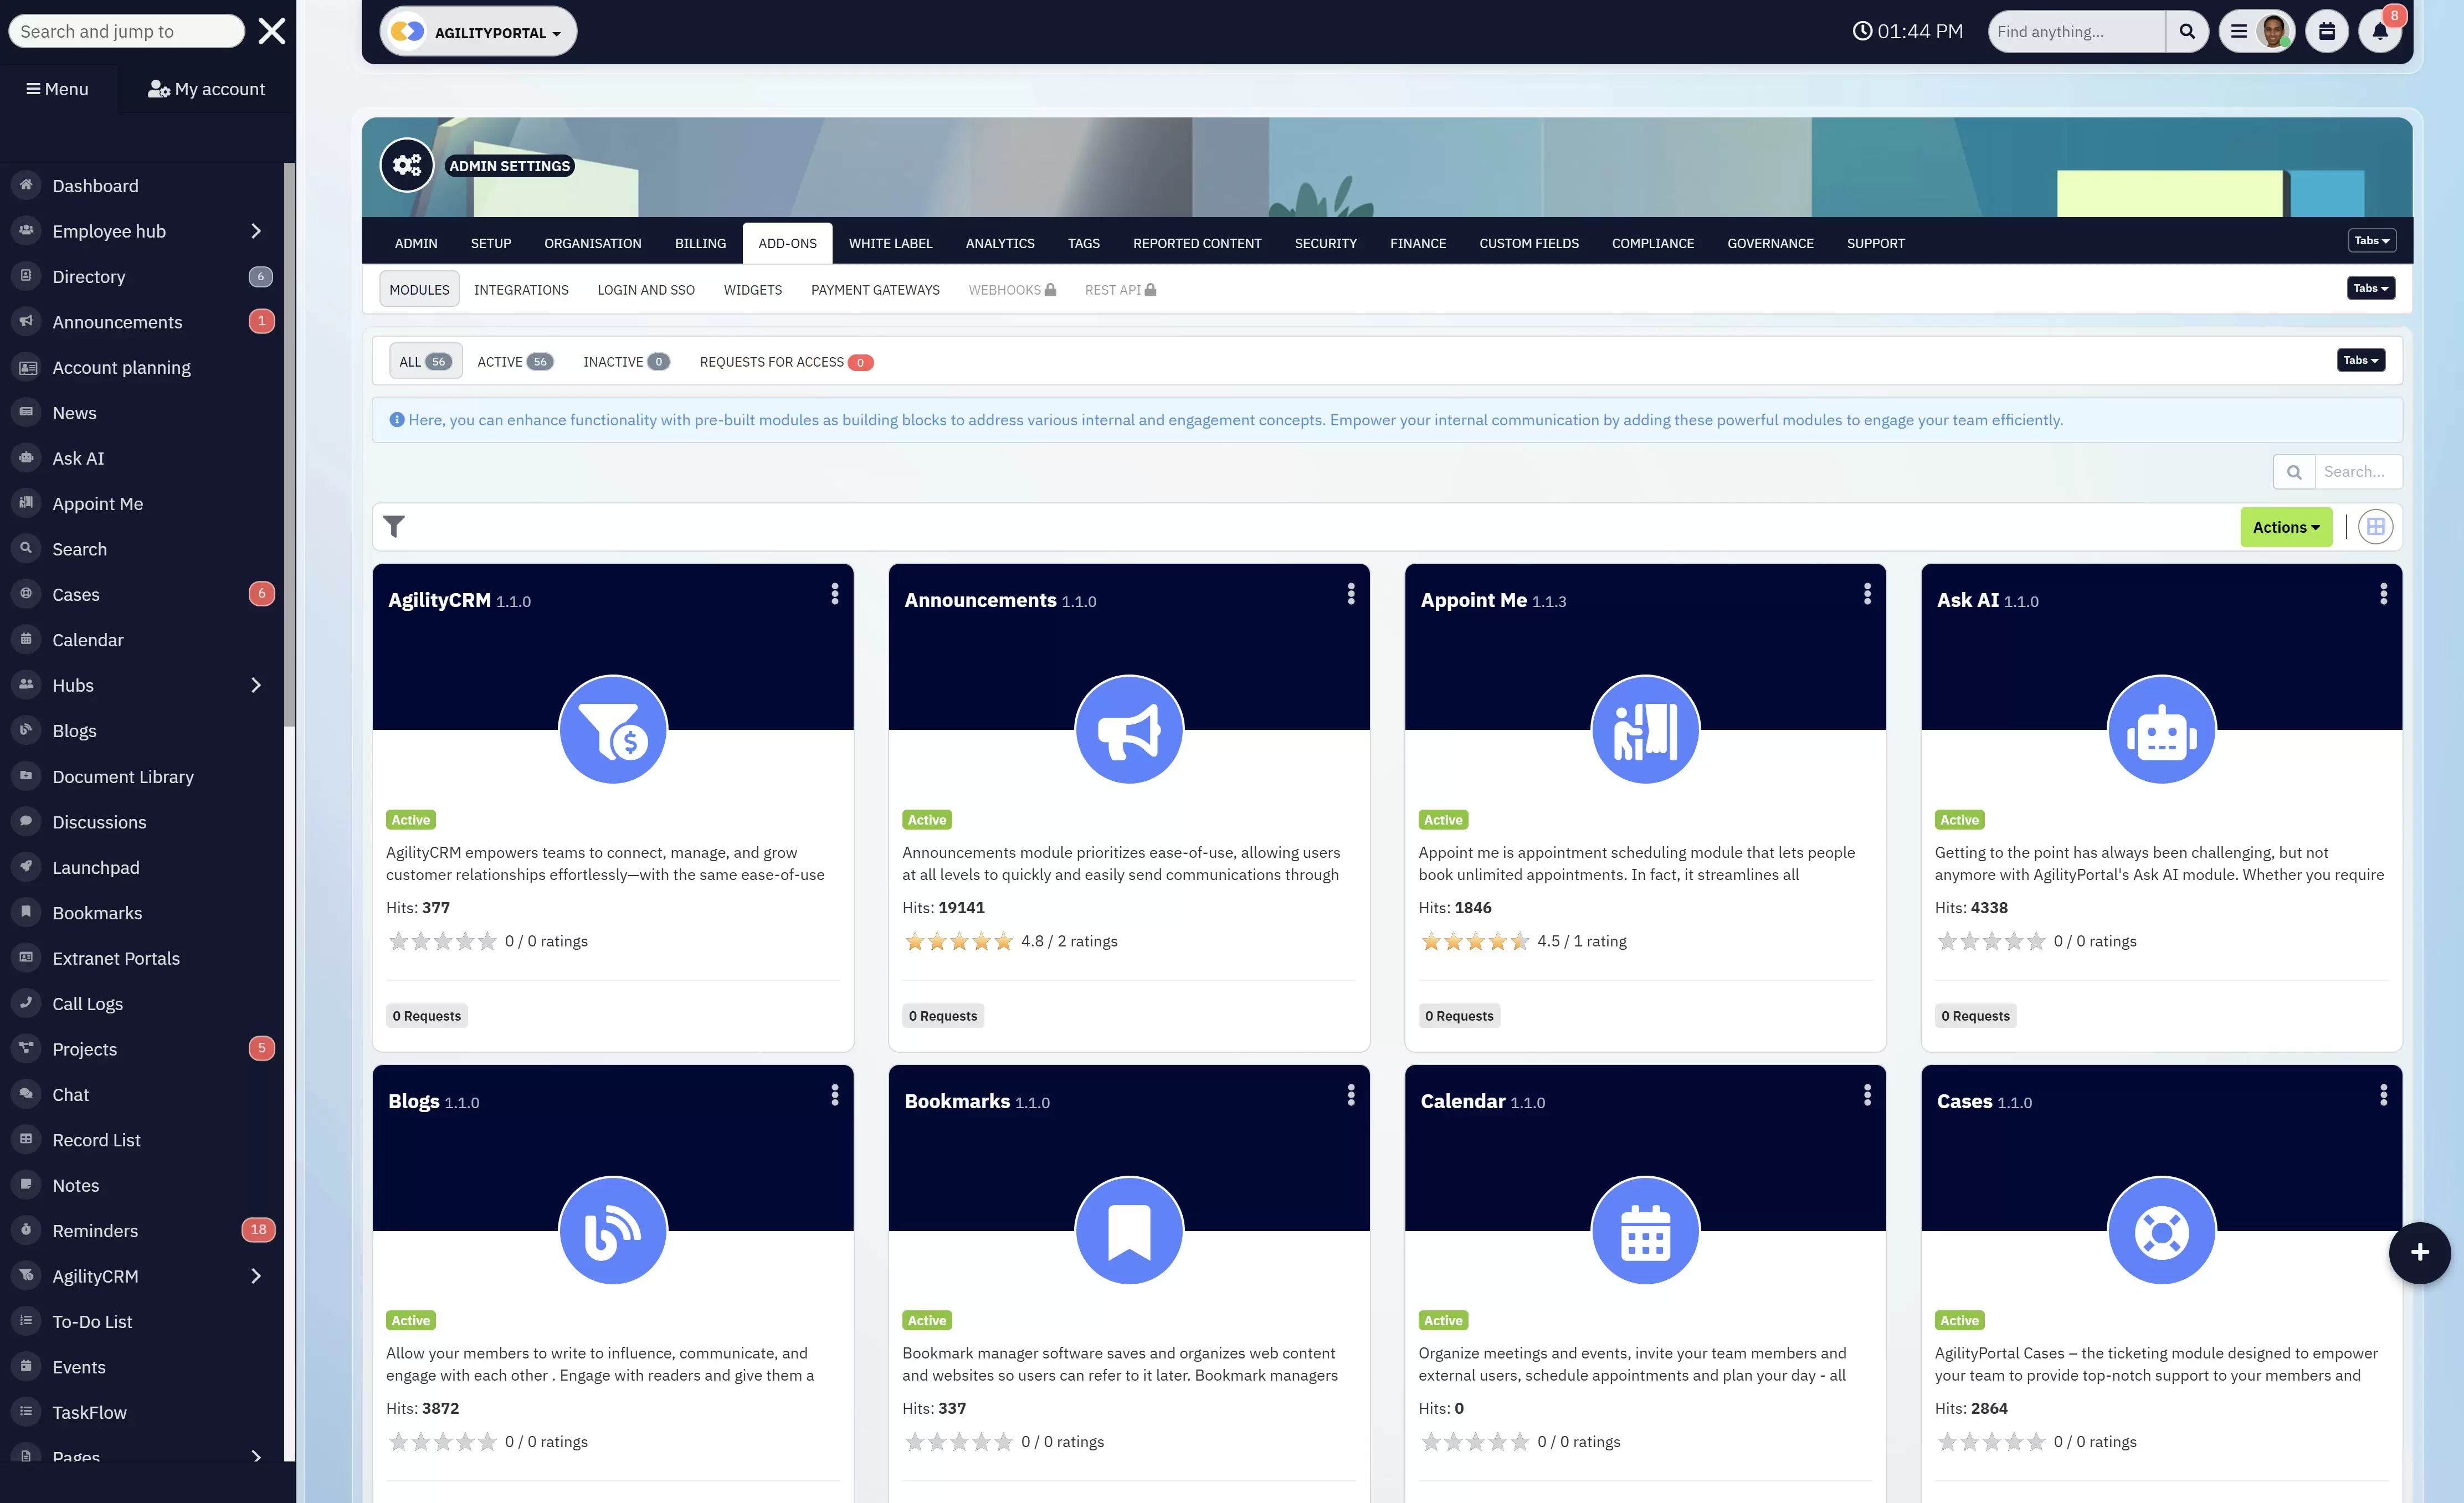Viewport: 2464px width, 1503px height.
Task: Open AgilityCRM card three-dot menu
Action: pos(834,594)
